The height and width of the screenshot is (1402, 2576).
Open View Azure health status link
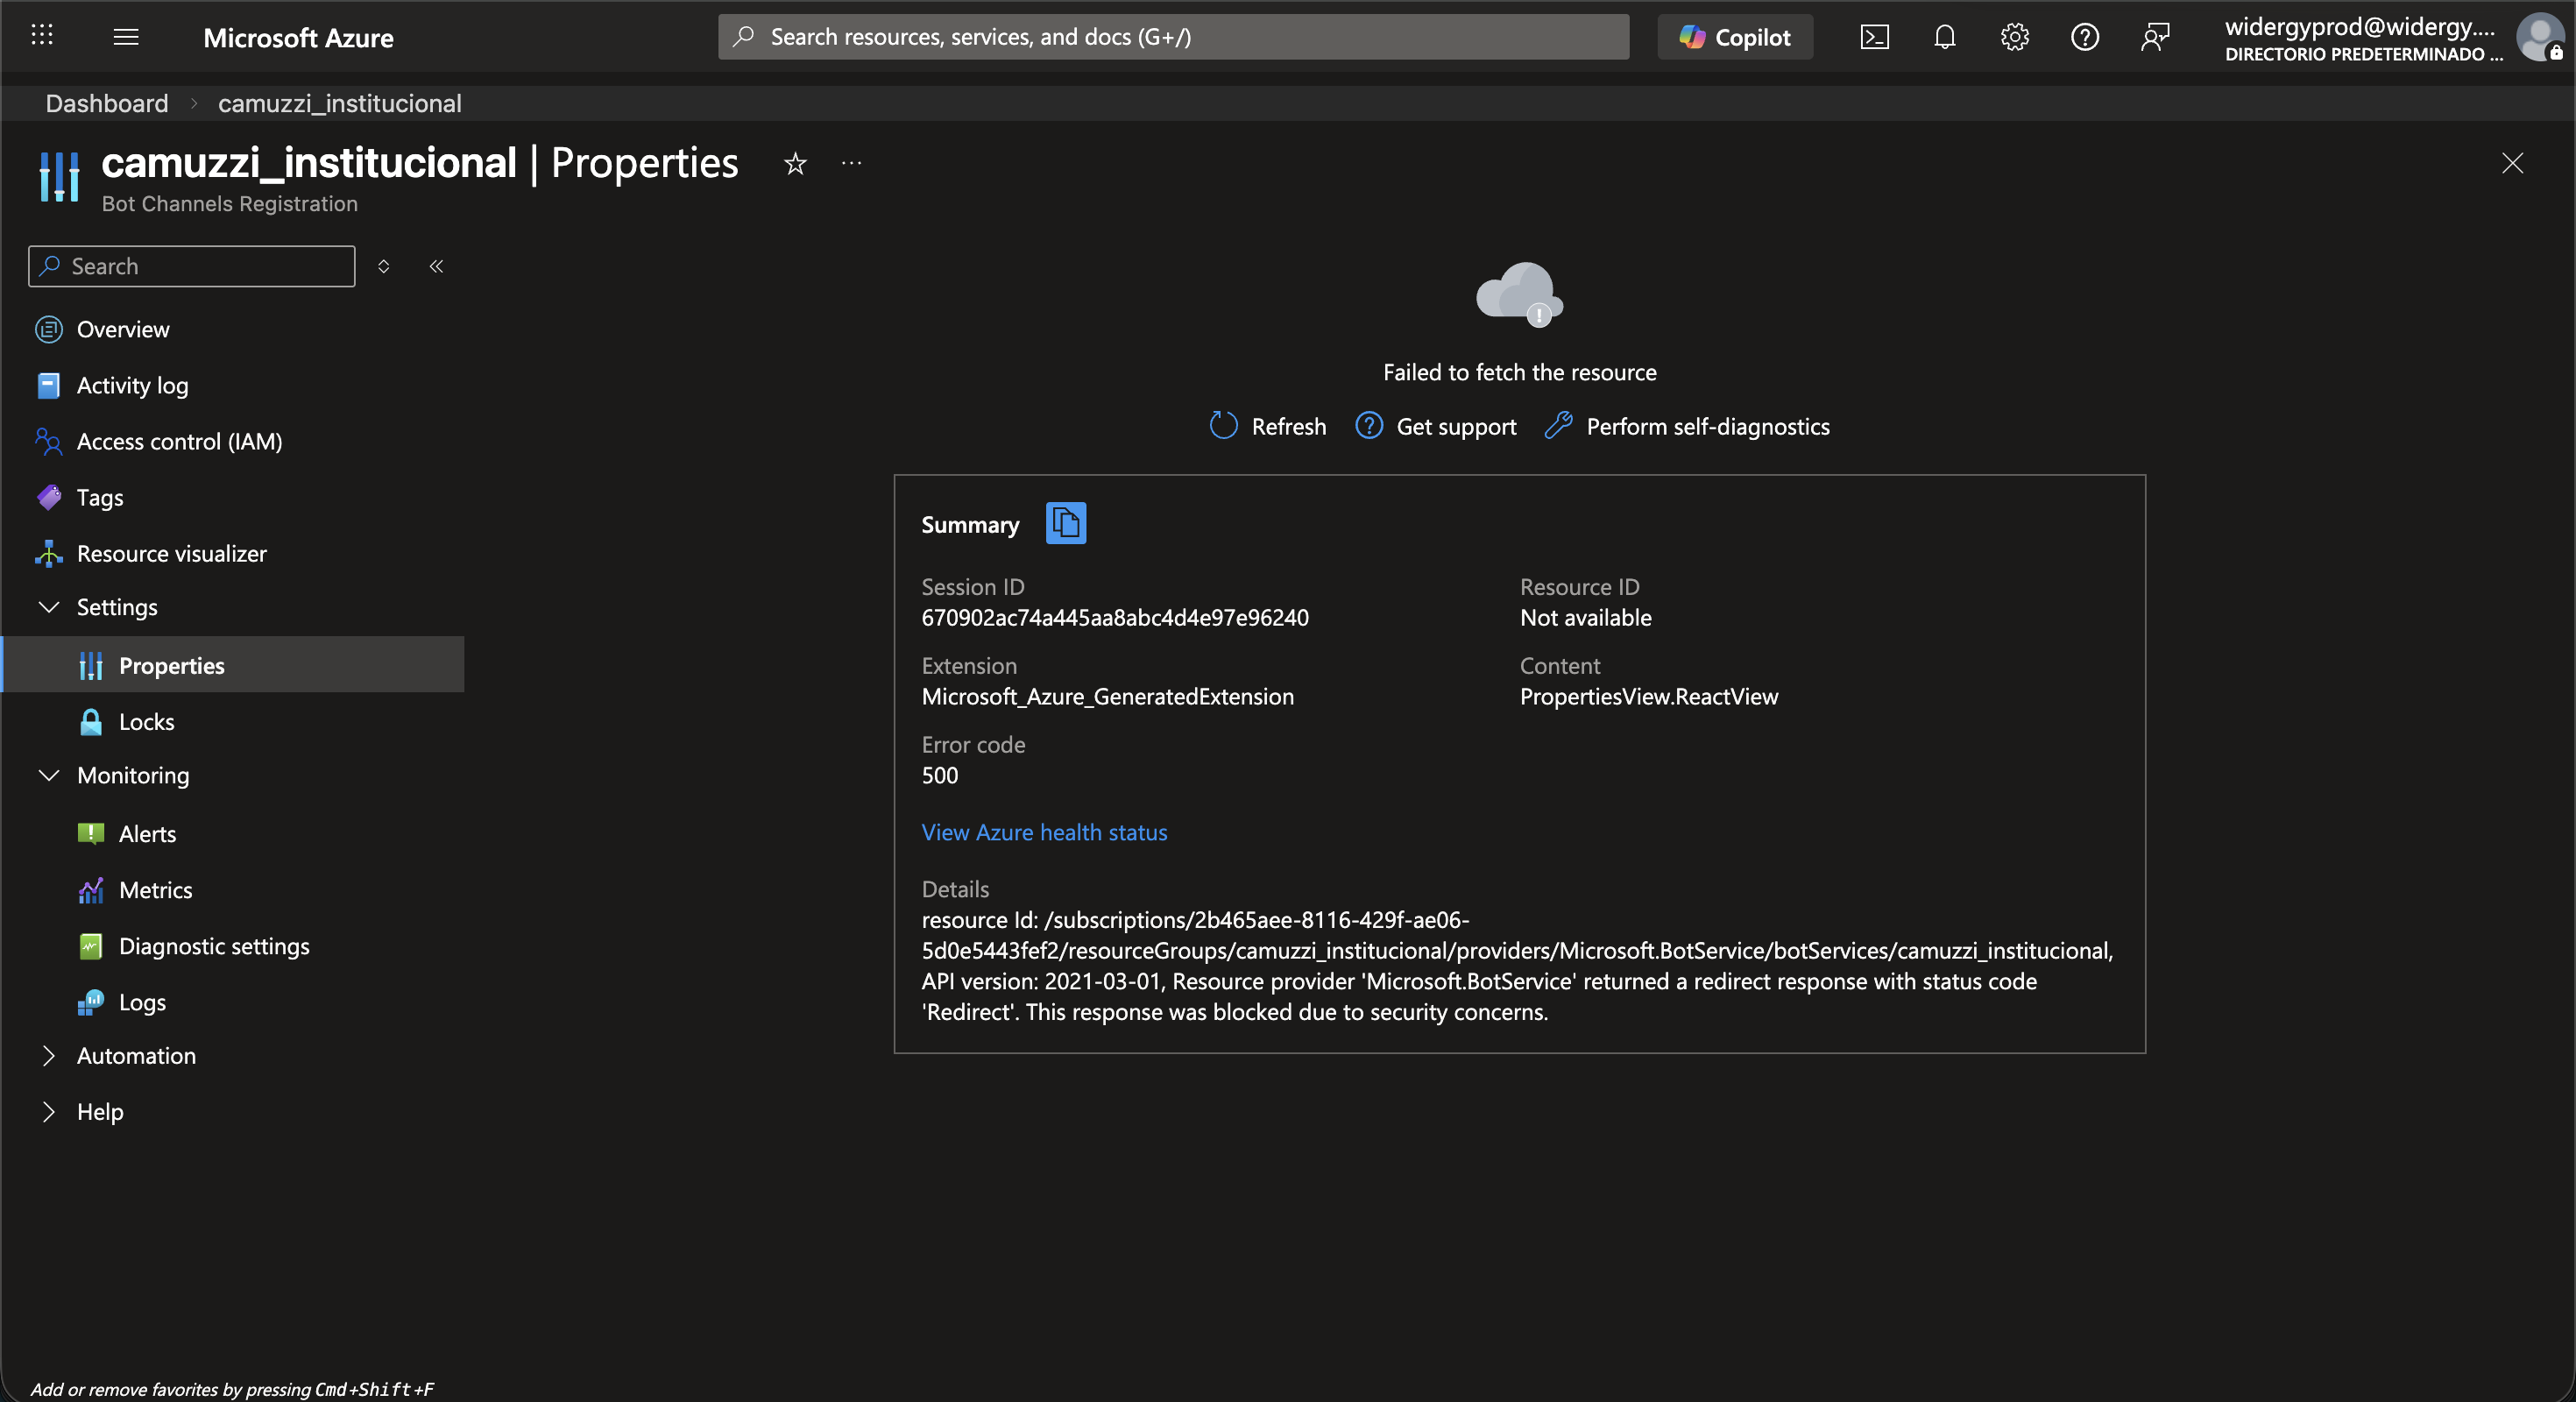tap(1044, 832)
